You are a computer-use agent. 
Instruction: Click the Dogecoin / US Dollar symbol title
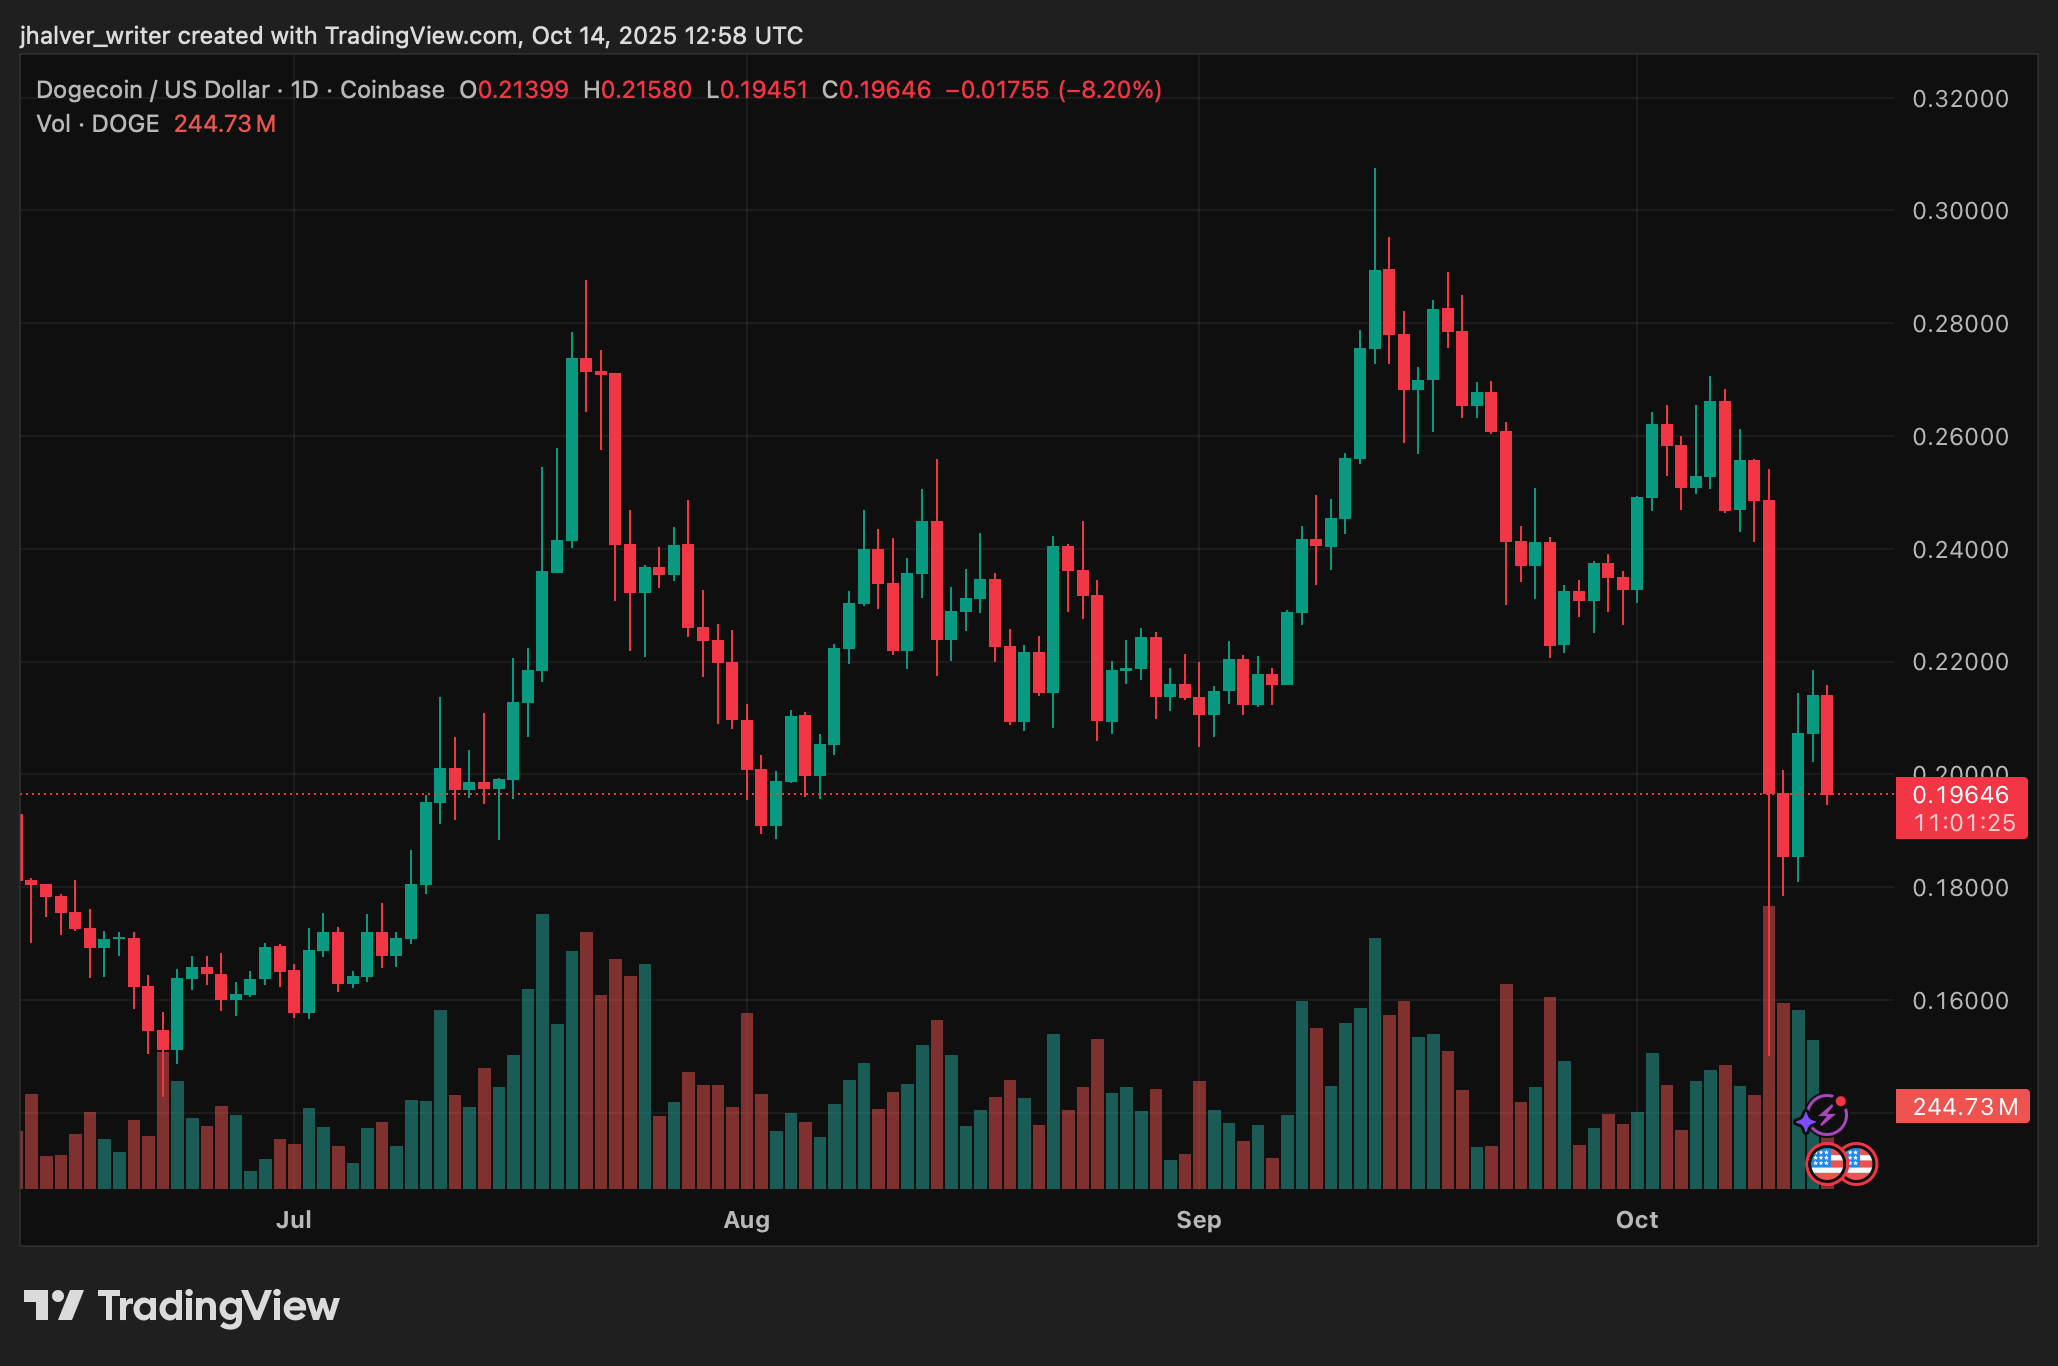[x=152, y=90]
